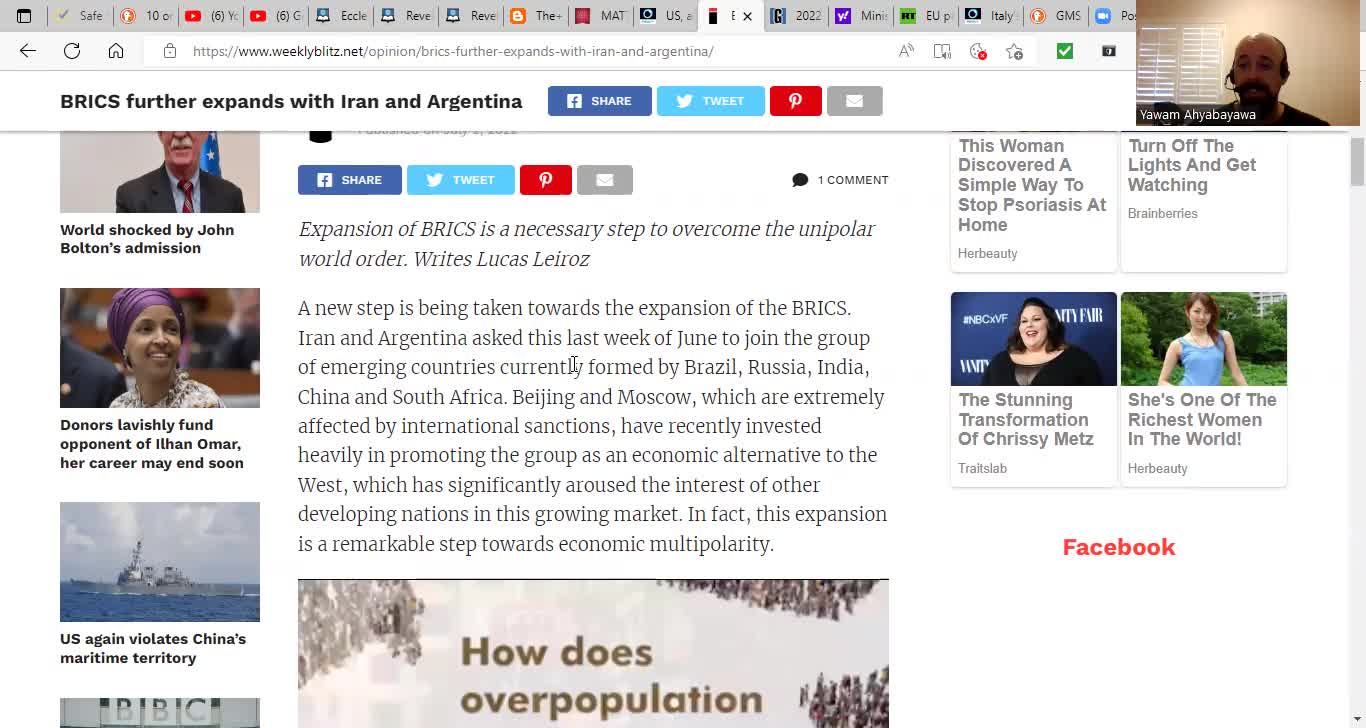Switch to the 'The+' Blogger tab
1366x728 pixels.
coord(536,16)
